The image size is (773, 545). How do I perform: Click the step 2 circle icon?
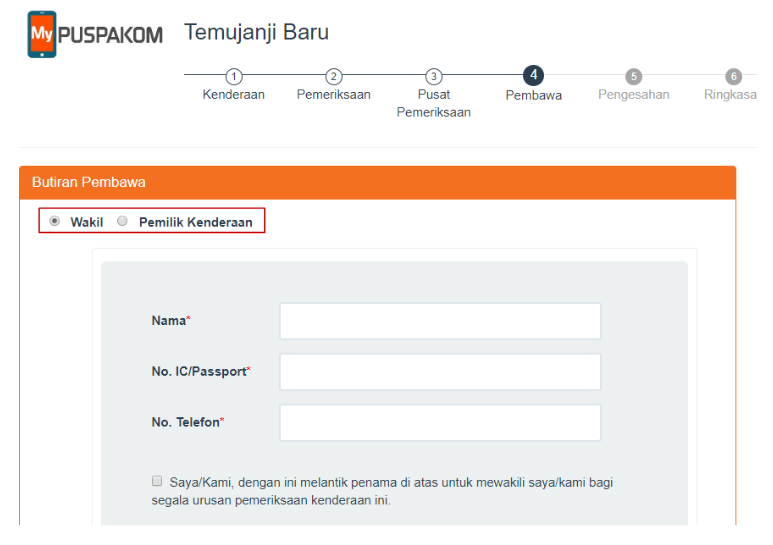point(334,76)
